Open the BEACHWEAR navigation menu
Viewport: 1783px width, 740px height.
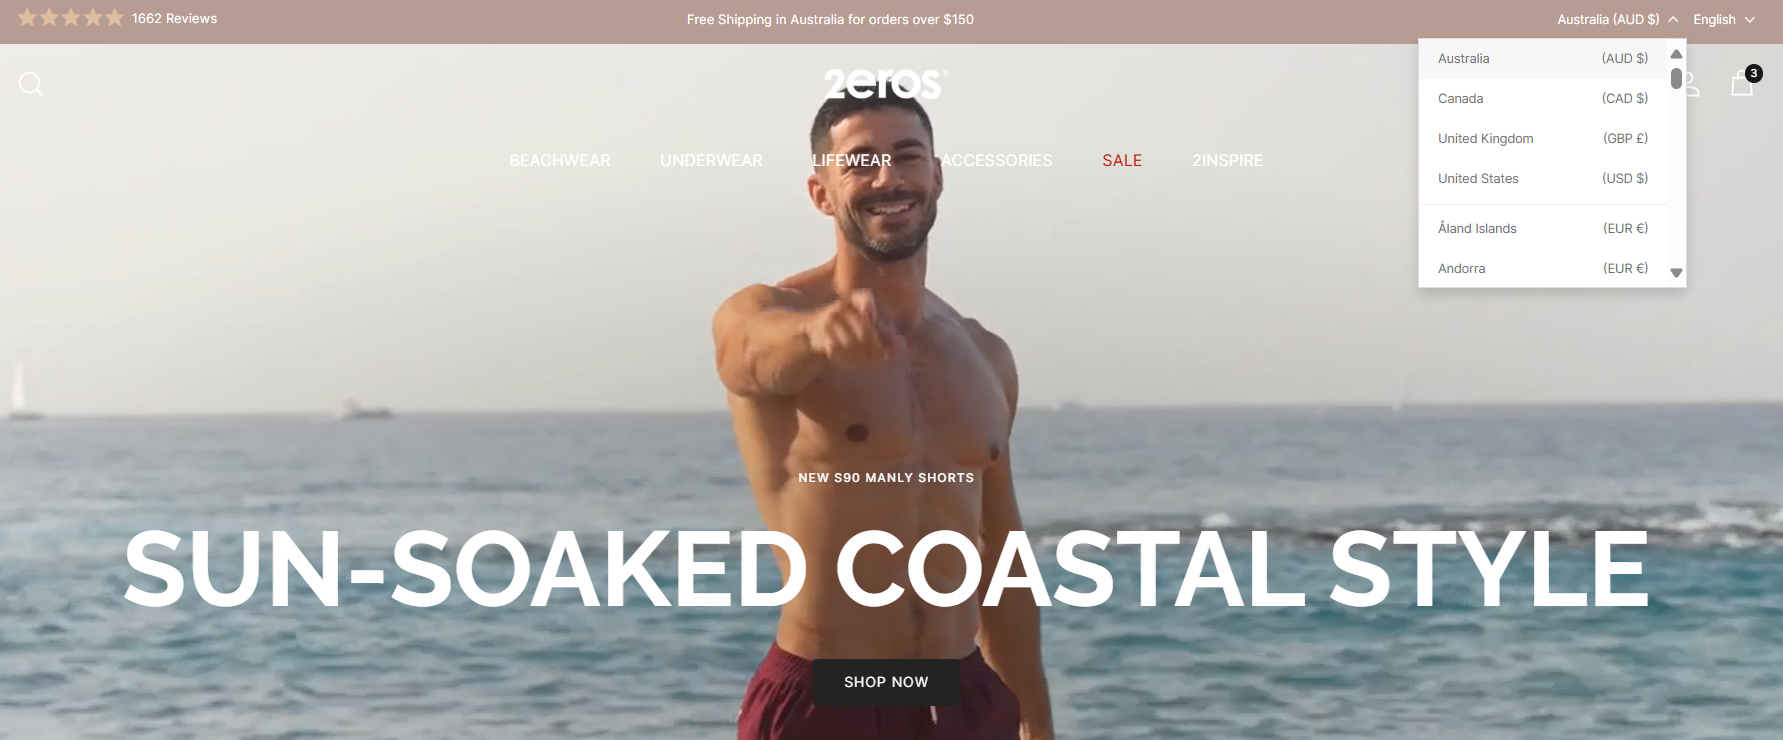coord(560,160)
